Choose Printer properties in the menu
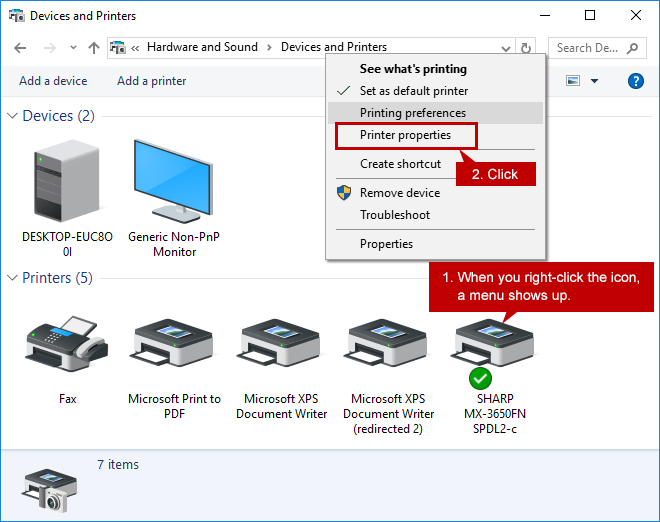The height and width of the screenshot is (522, 660). (x=407, y=136)
